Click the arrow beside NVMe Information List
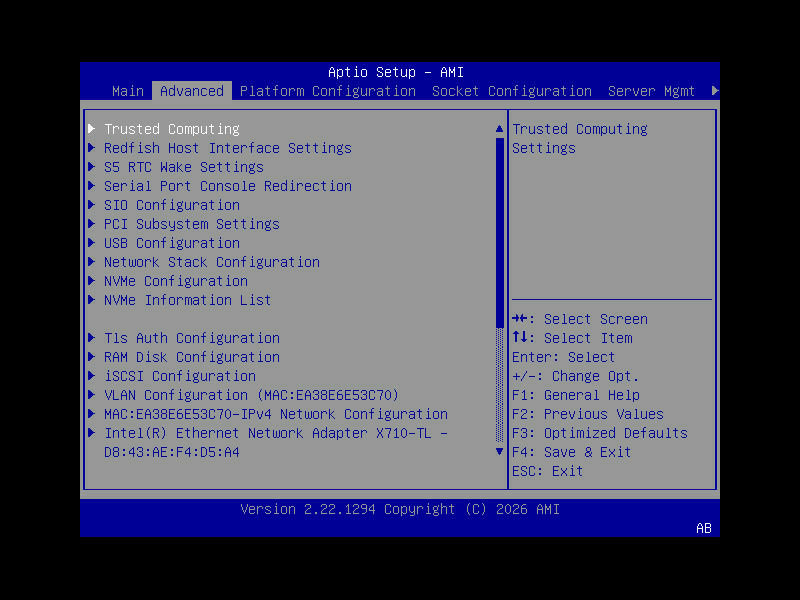Image resolution: width=800 pixels, height=600 pixels. click(92, 299)
